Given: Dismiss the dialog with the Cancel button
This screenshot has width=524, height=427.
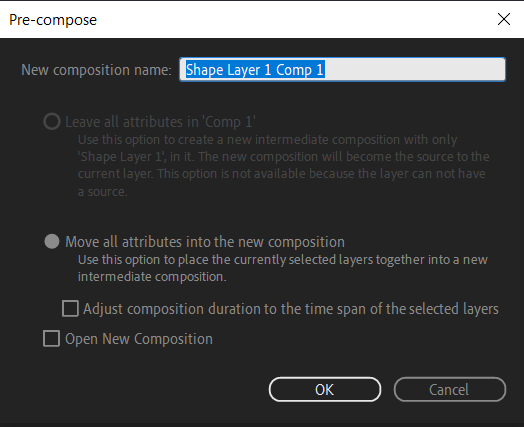Looking at the screenshot, I should [x=450, y=390].
